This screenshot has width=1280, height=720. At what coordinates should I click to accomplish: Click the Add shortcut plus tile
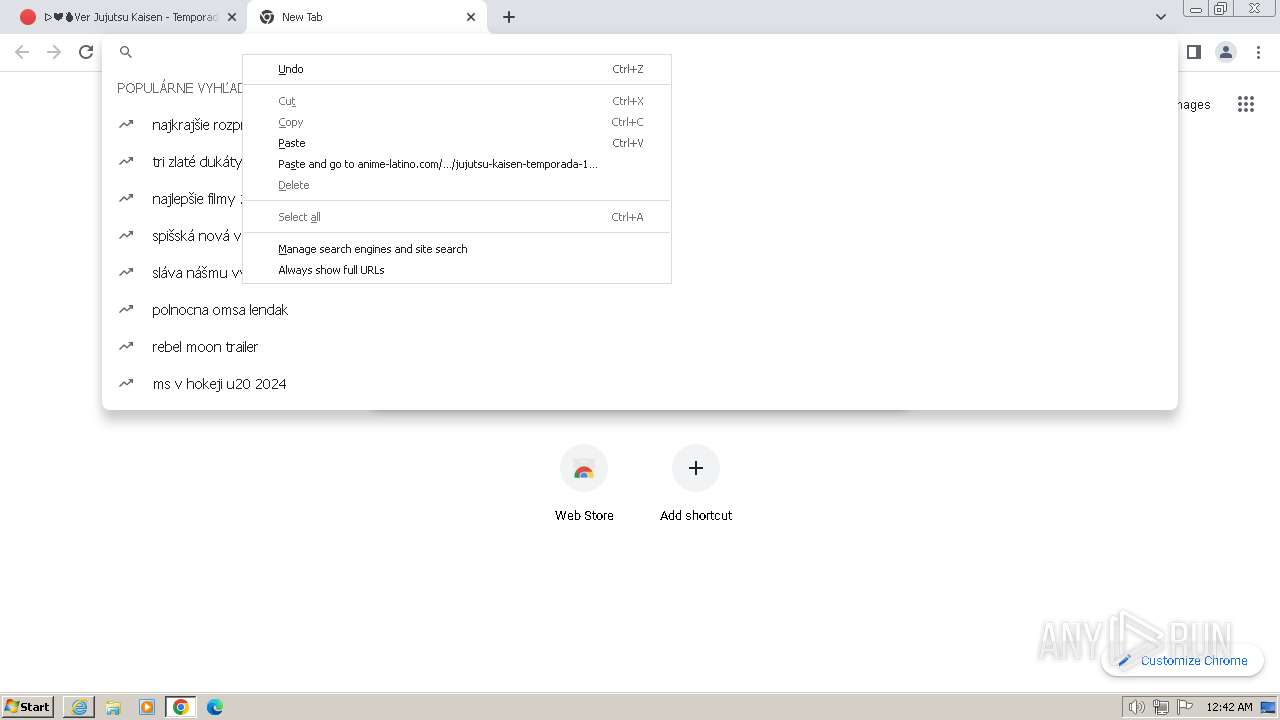point(696,468)
